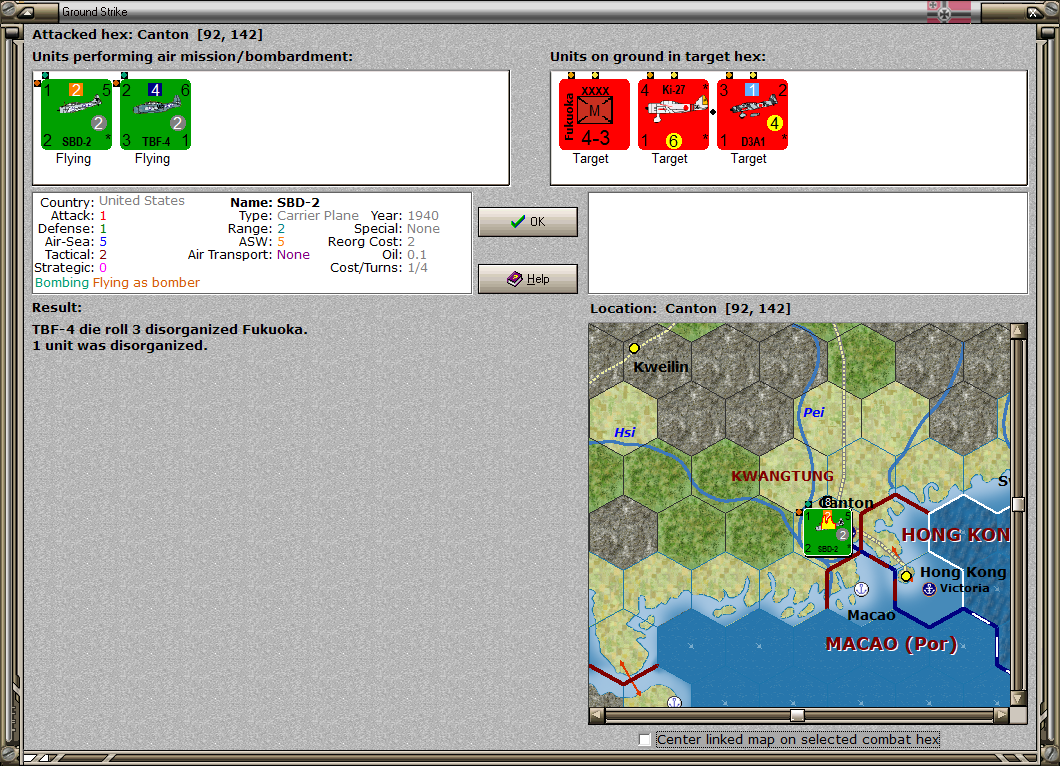Click the KWANGTUNG province label on map
This screenshot has height=766, width=1060.
pos(782,476)
